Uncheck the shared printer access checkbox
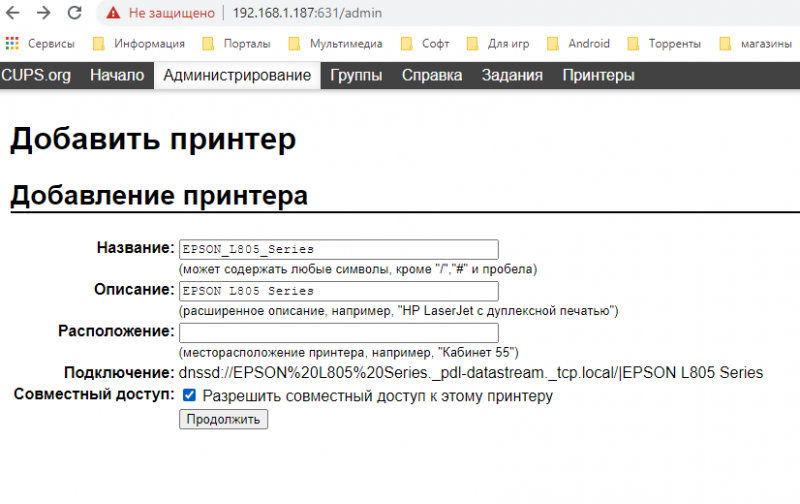800x504 pixels. coord(189,395)
